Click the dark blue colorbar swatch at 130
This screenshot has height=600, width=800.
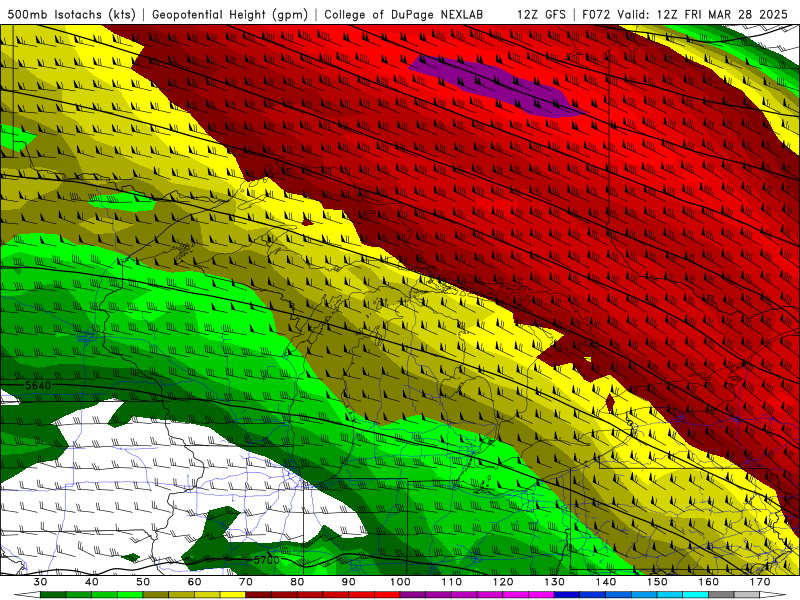pos(567,595)
